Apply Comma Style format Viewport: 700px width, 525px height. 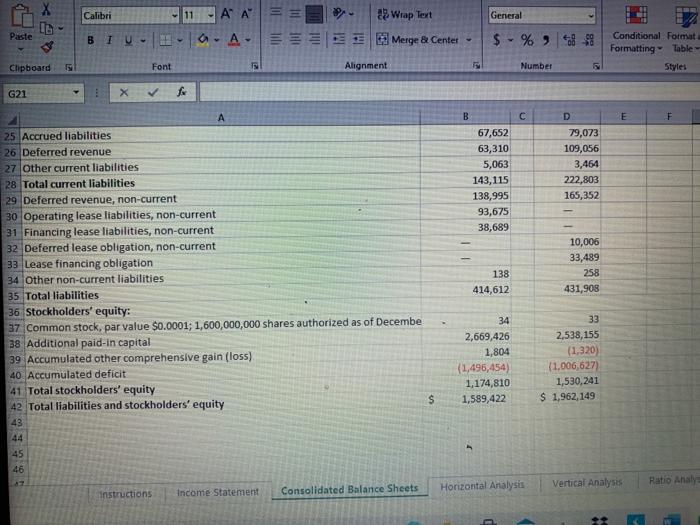pyautogui.click(x=546, y=40)
